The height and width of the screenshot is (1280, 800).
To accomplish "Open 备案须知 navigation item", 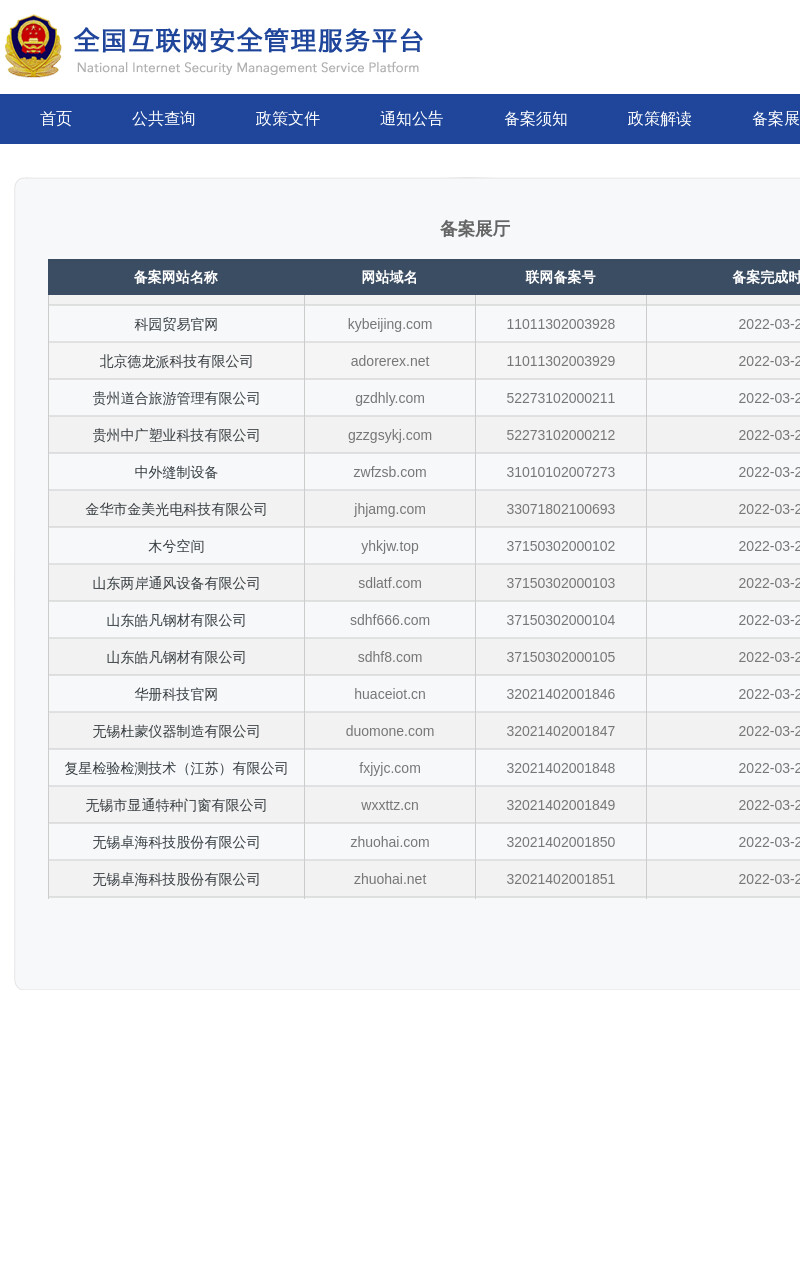I will point(536,119).
